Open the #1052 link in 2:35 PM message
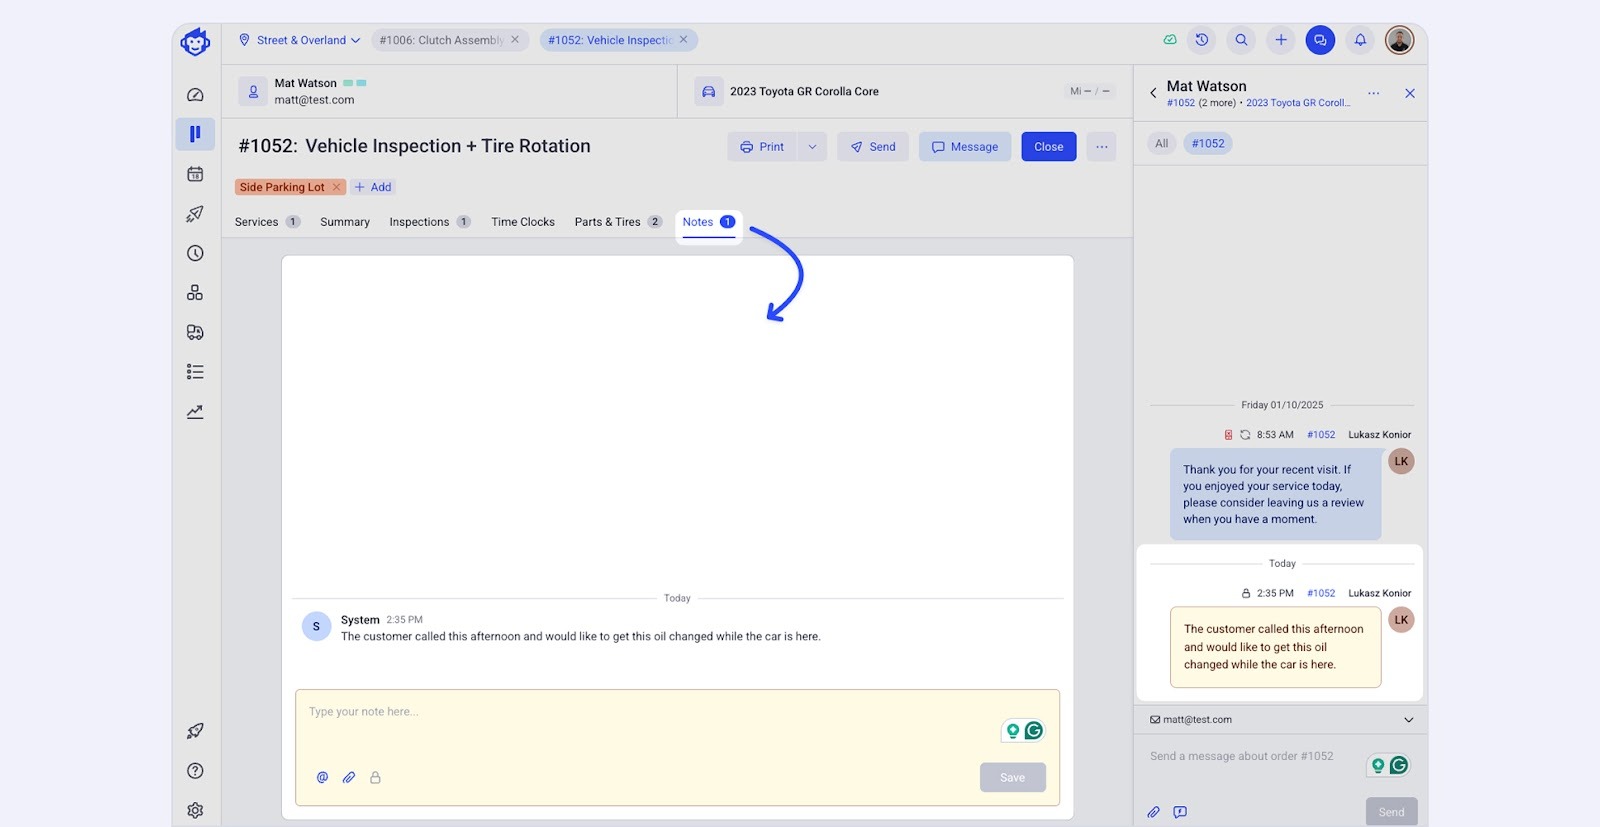 (1321, 593)
